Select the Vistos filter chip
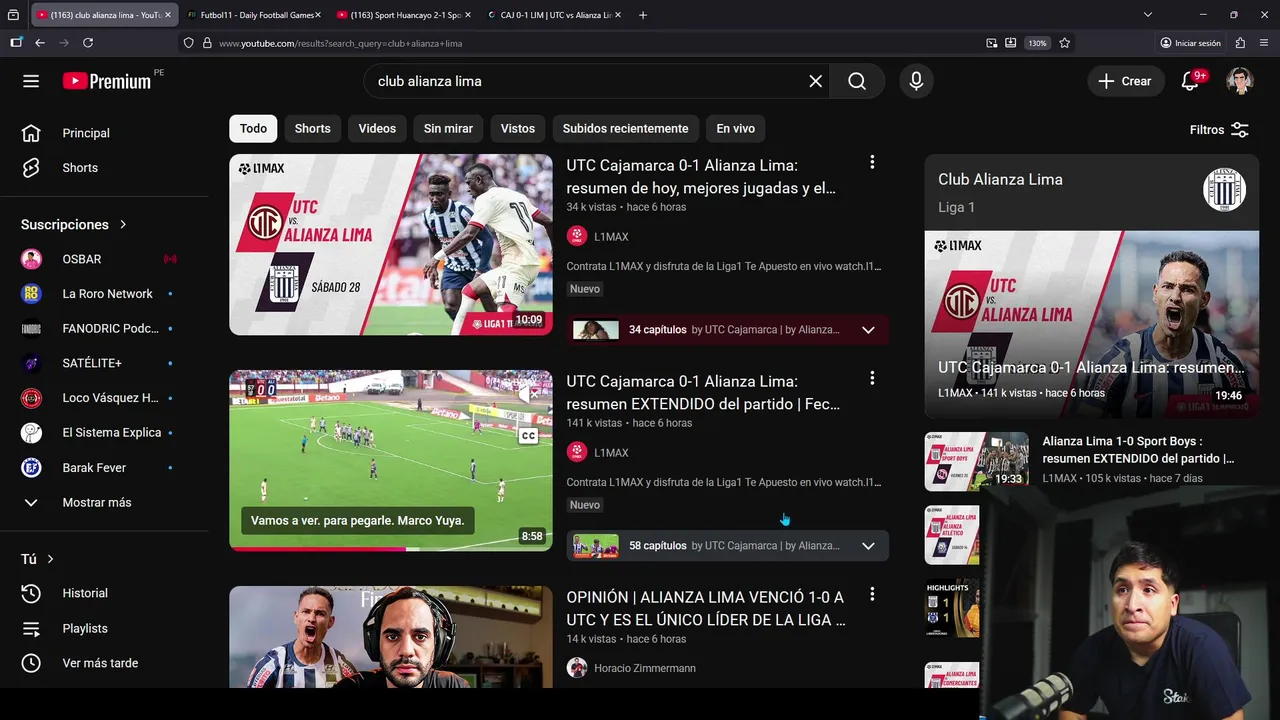This screenshot has width=1280, height=720. [518, 129]
